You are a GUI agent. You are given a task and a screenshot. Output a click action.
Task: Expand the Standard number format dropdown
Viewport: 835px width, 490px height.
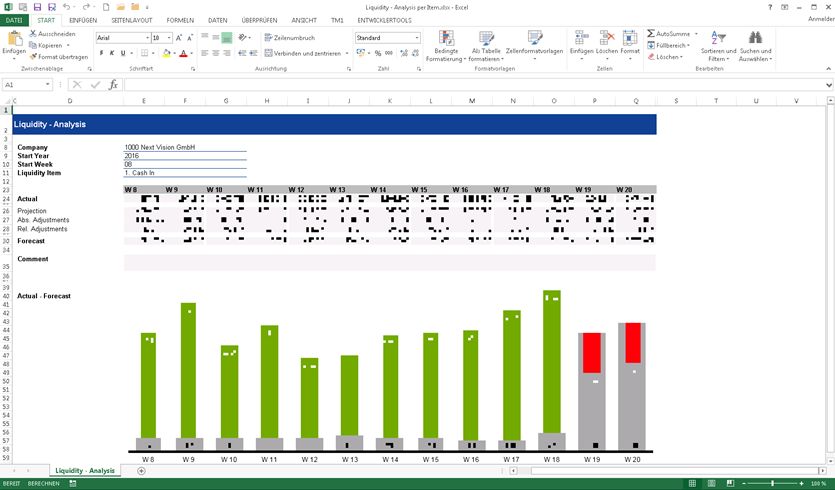pyautogui.click(x=416, y=38)
